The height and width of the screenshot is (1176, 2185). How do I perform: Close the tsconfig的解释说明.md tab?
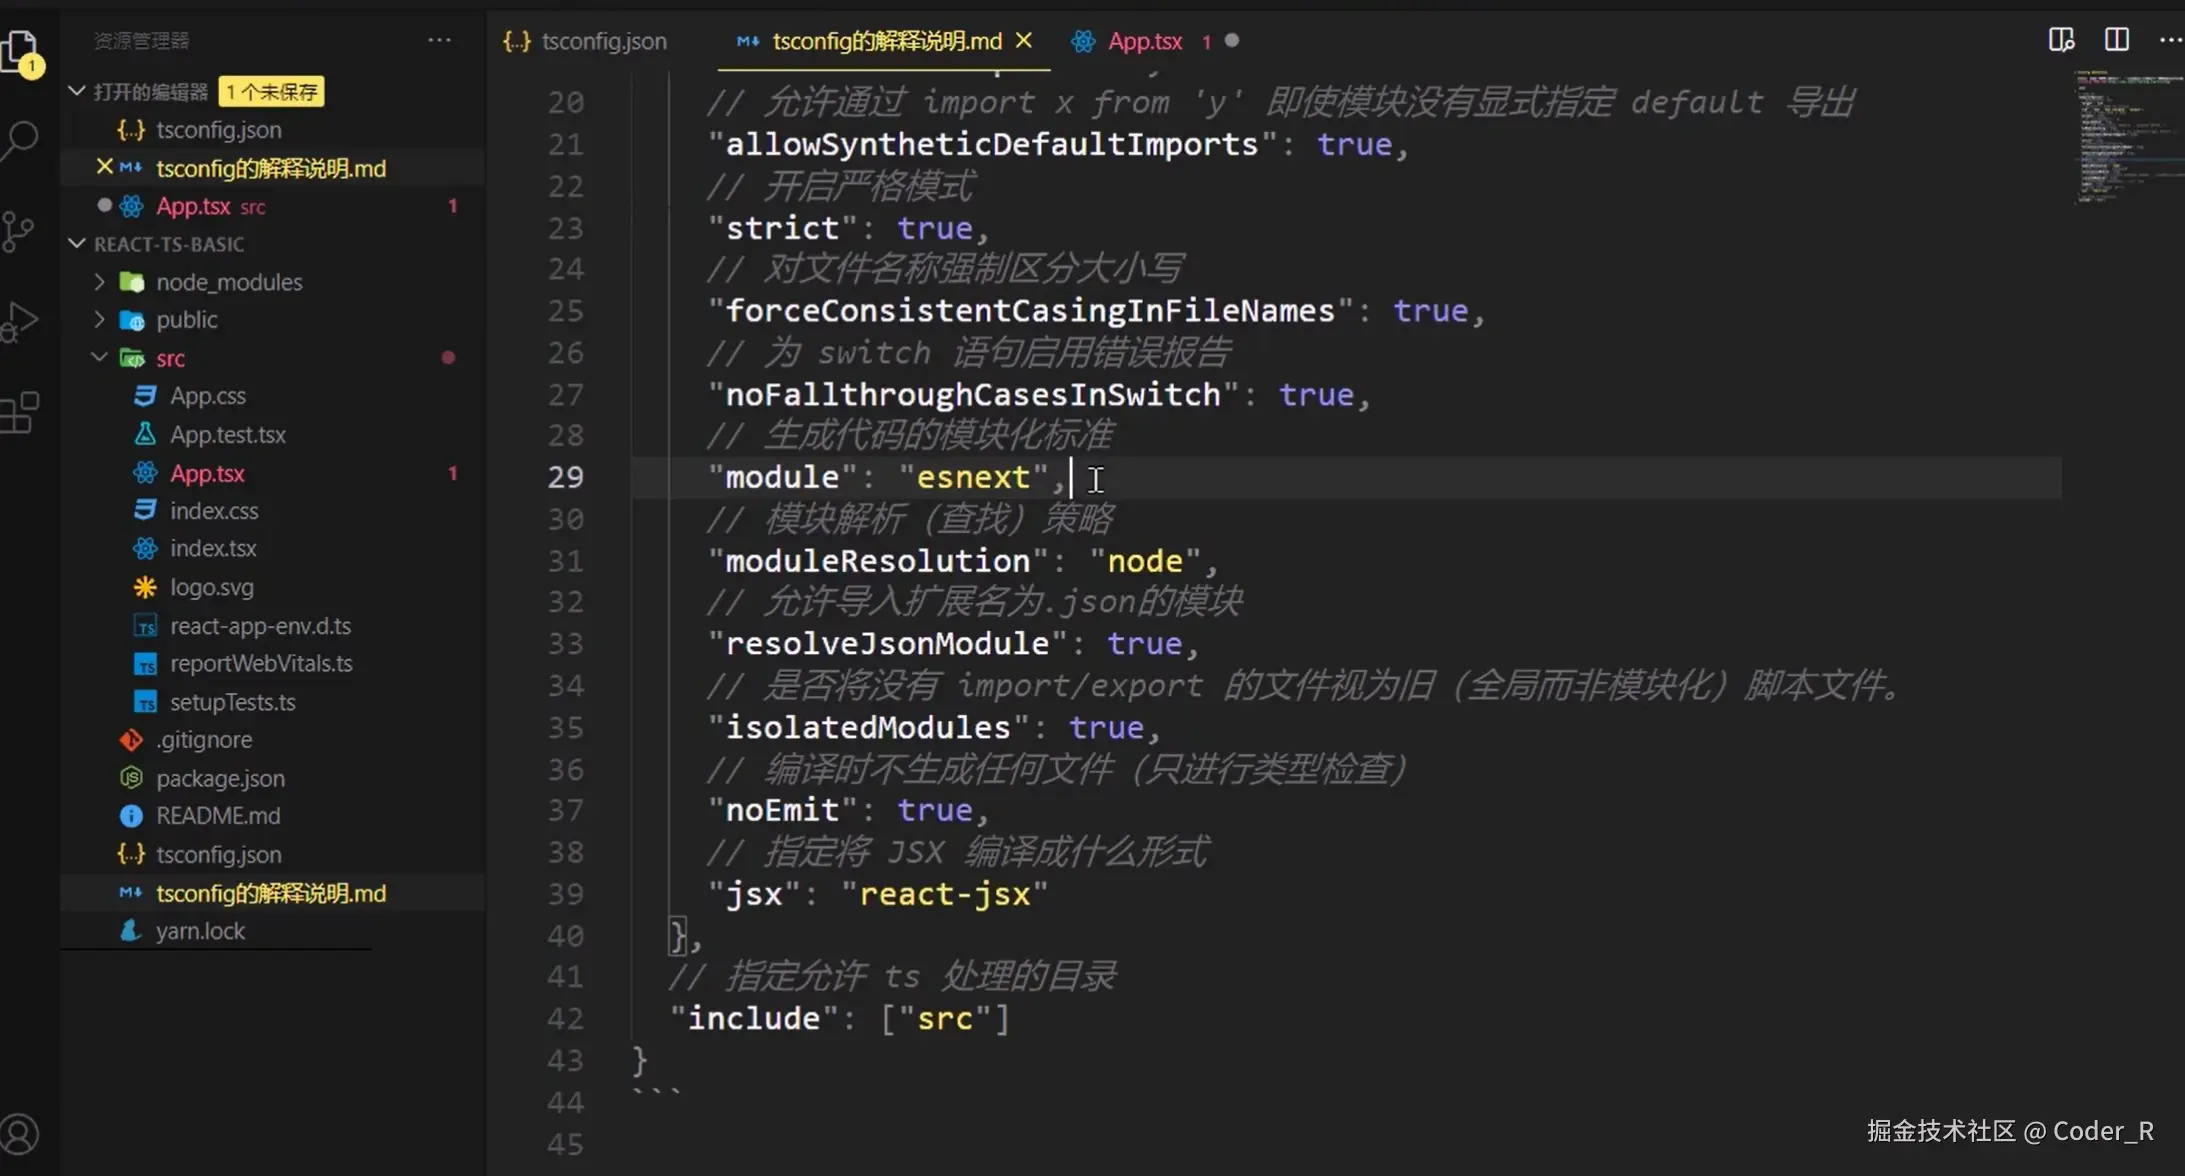coord(1024,40)
